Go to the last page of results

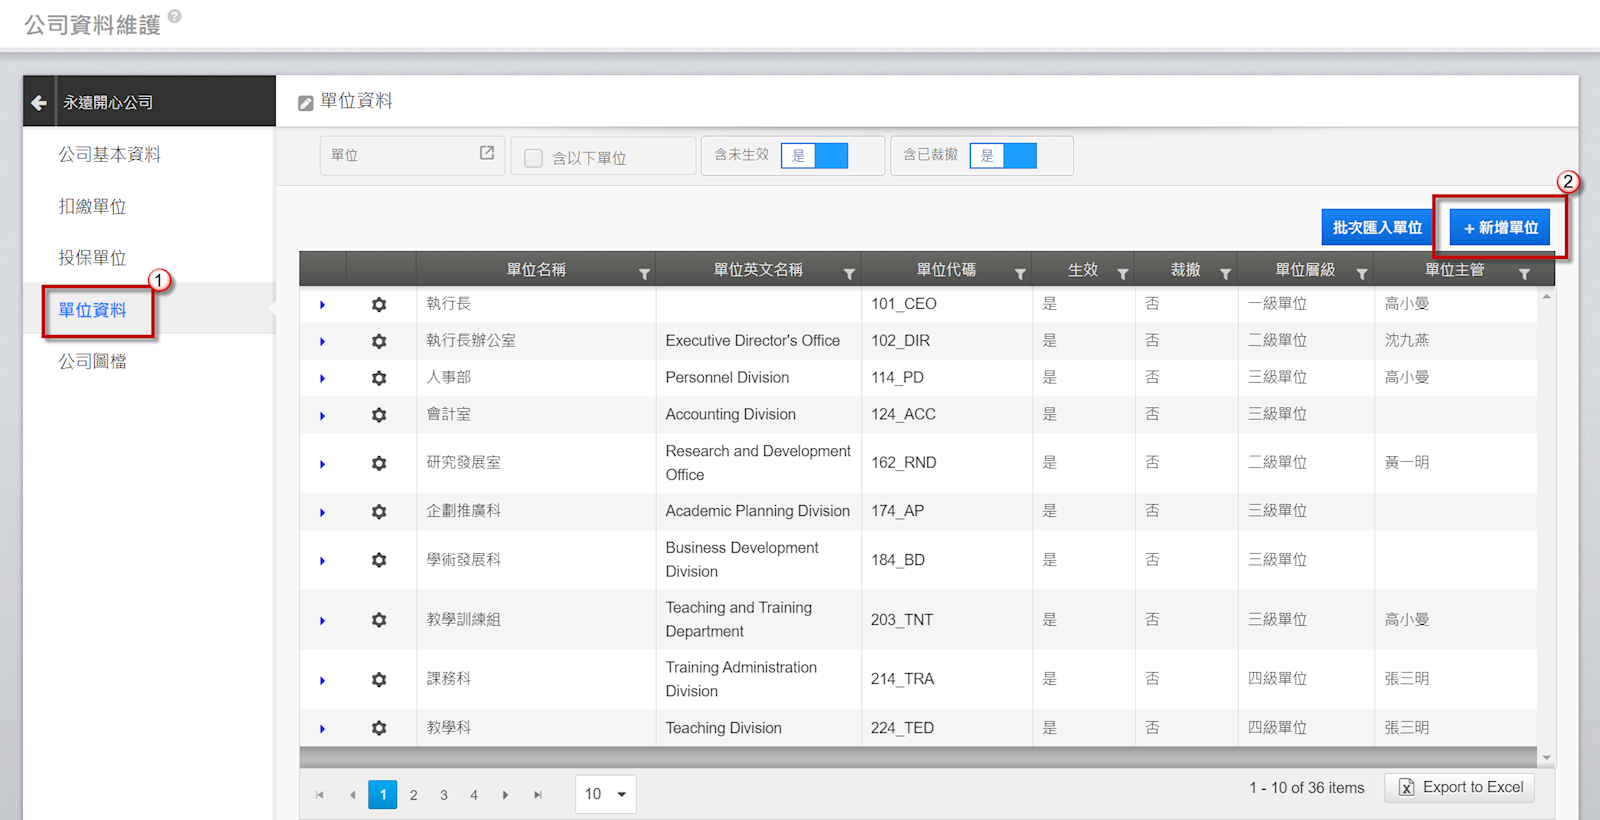[538, 795]
